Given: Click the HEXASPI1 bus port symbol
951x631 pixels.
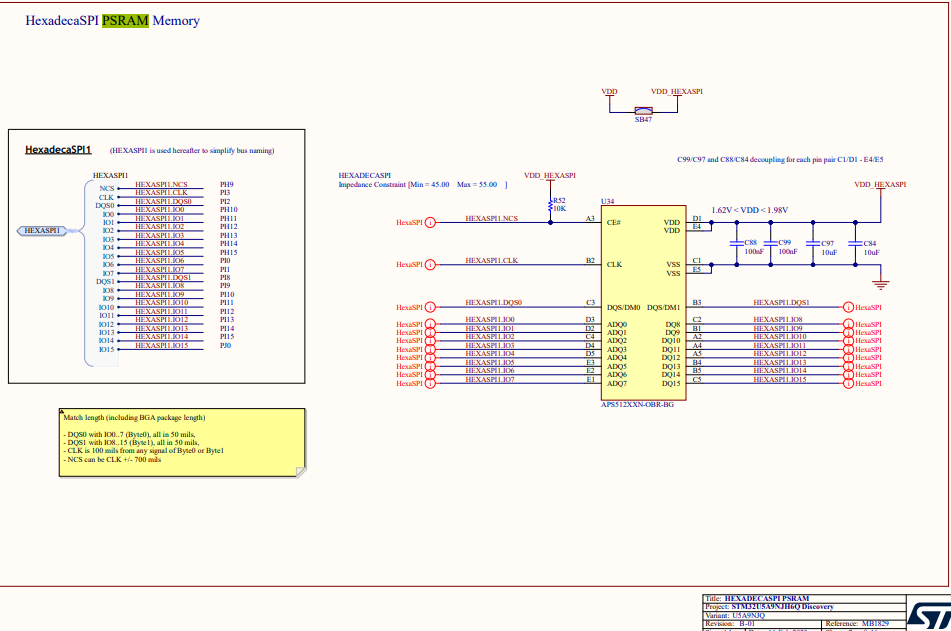Looking at the screenshot, I should point(42,231).
